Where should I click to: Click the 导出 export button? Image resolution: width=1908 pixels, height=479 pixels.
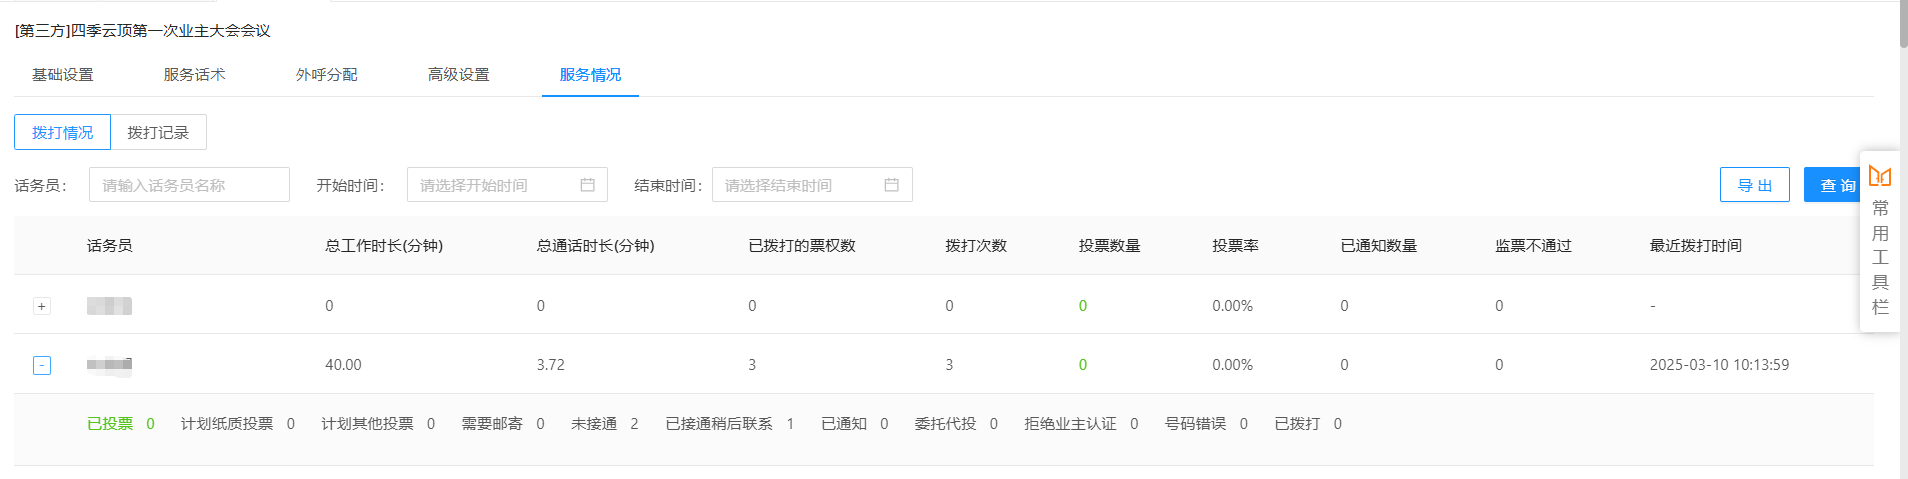click(x=1754, y=185)
